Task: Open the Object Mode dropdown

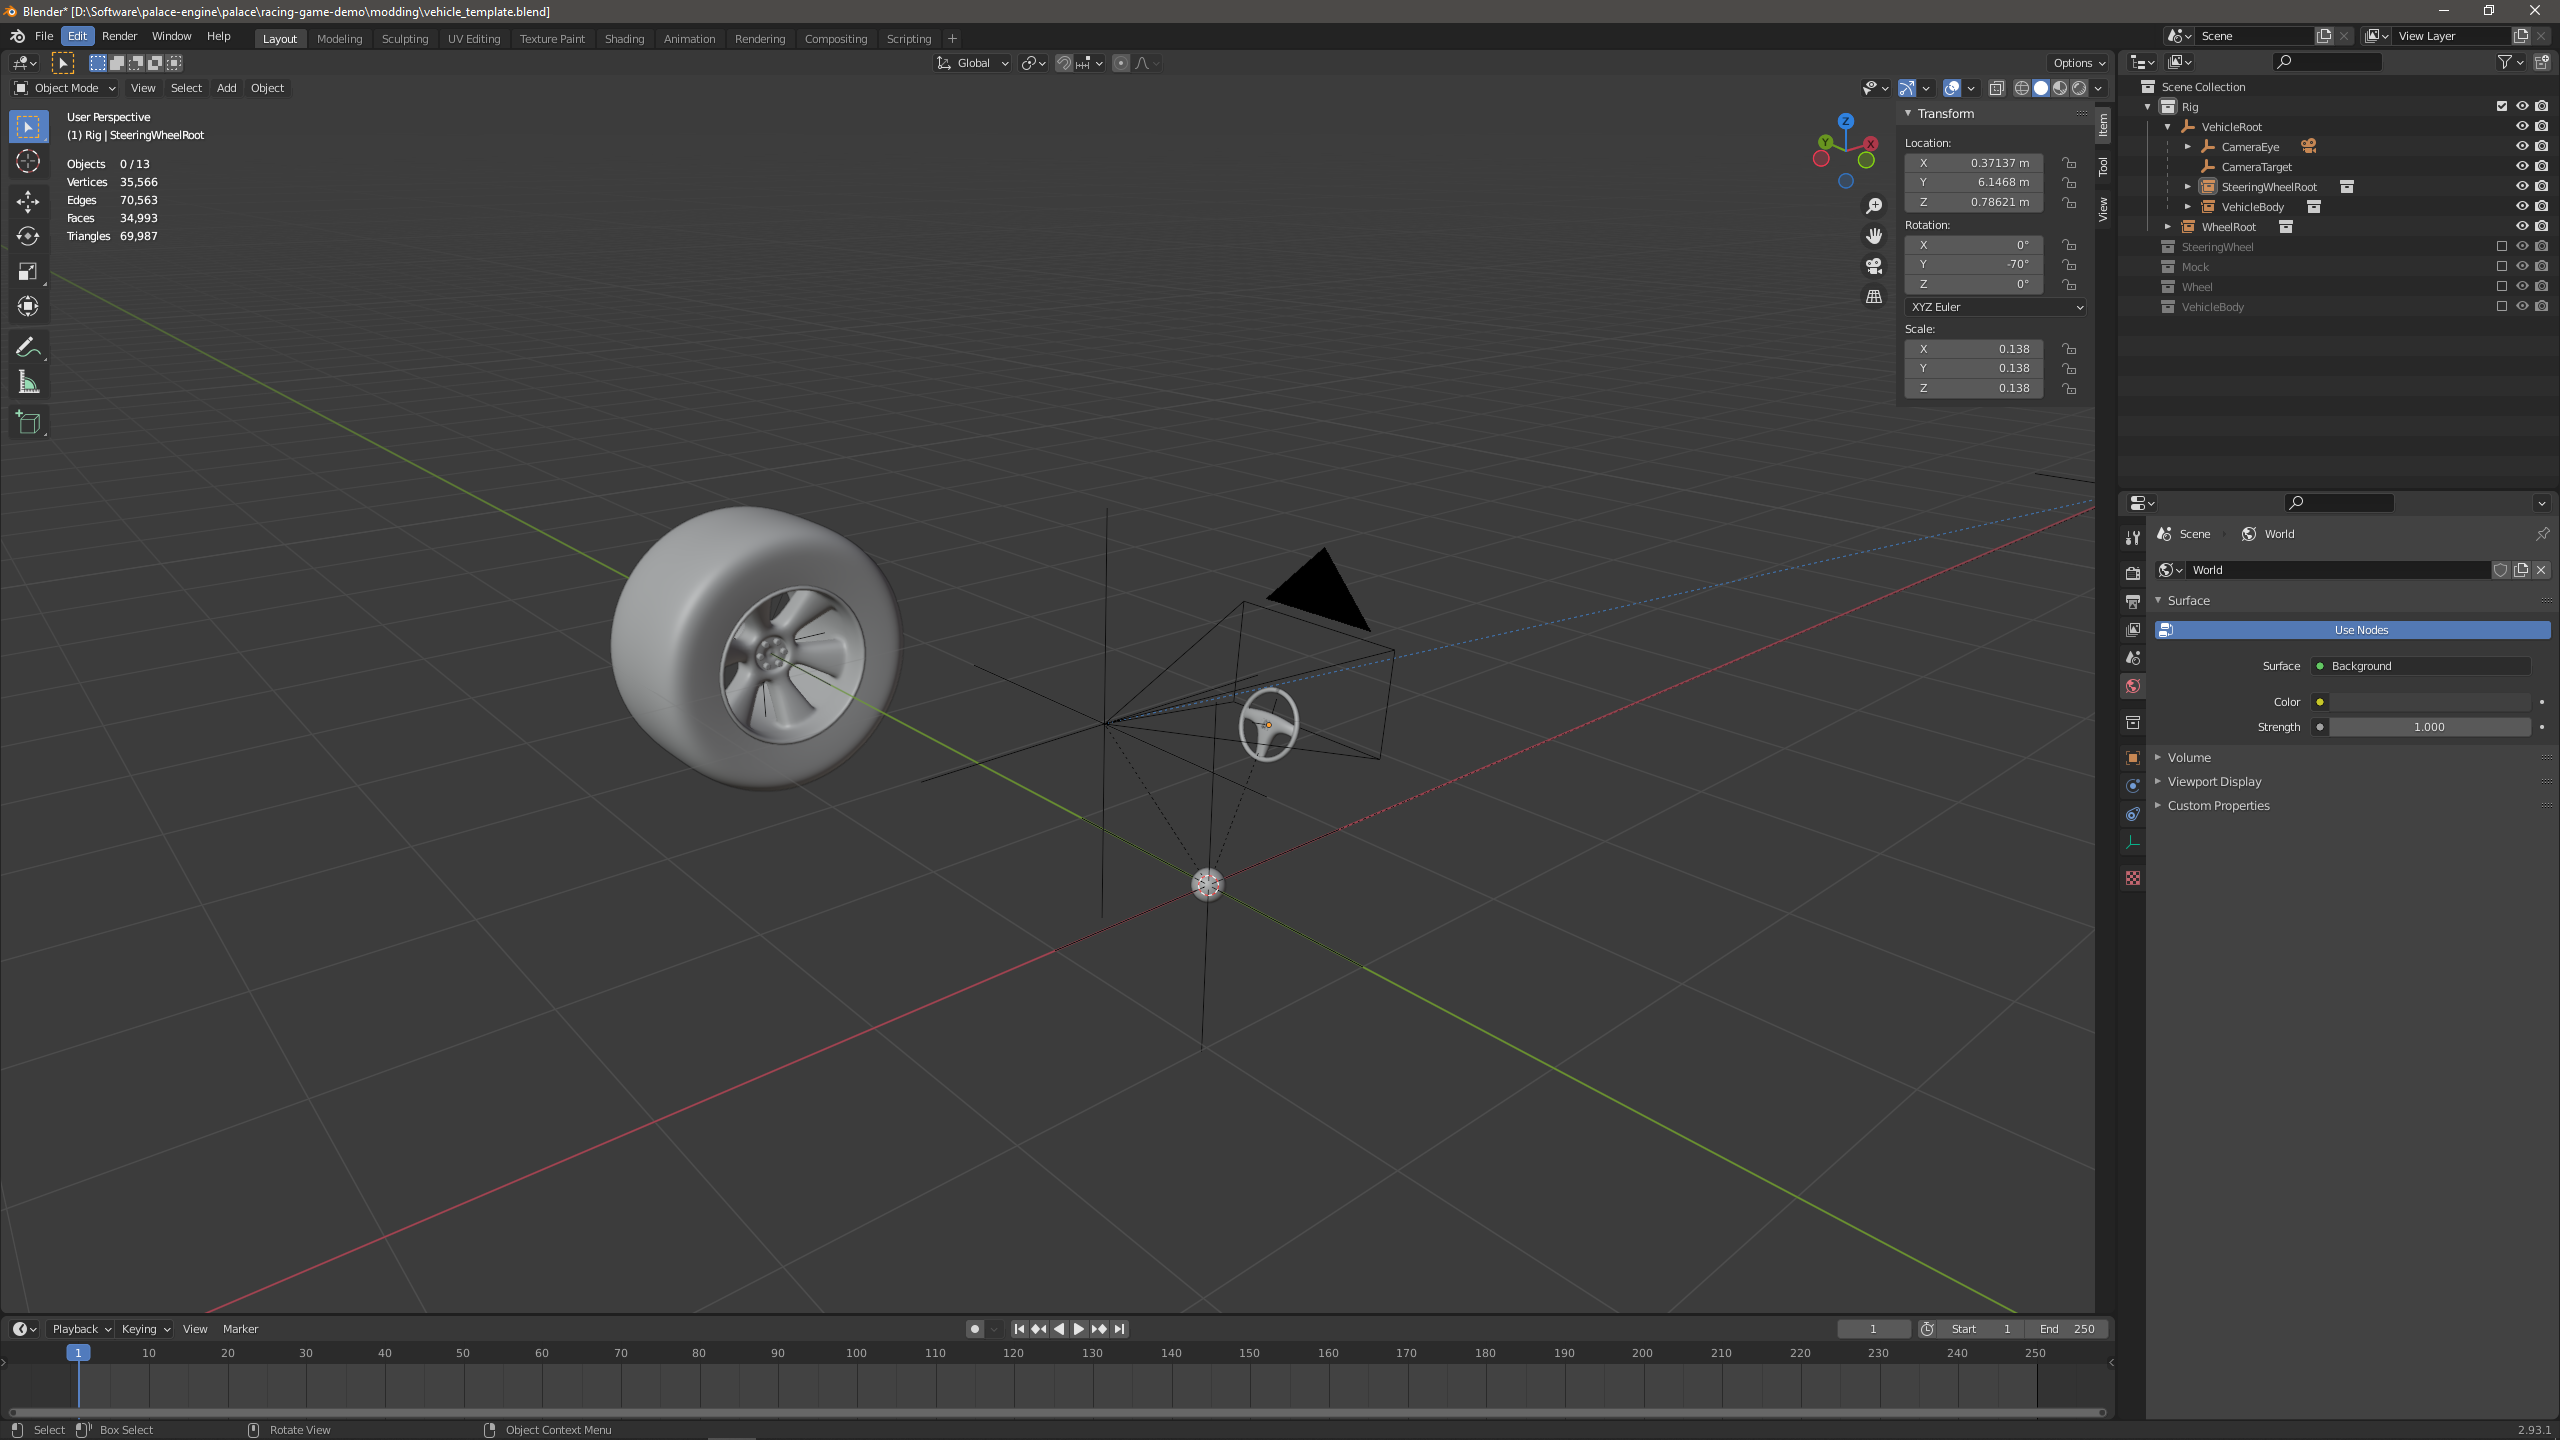Action: click(x=65, y=88)
